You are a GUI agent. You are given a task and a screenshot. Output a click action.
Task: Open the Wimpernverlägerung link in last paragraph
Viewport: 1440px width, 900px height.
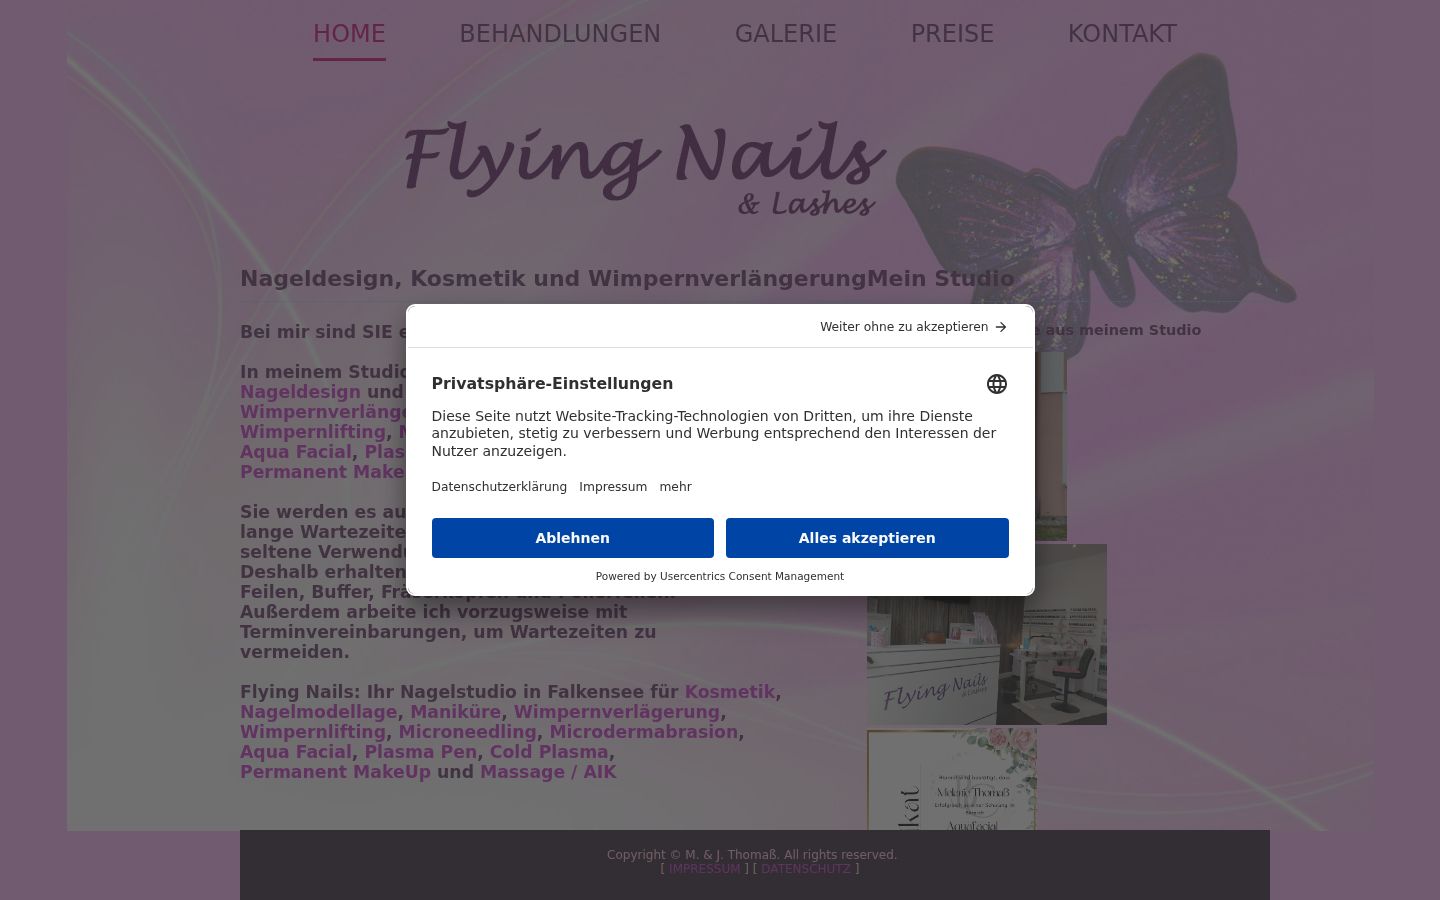[617, 712]
